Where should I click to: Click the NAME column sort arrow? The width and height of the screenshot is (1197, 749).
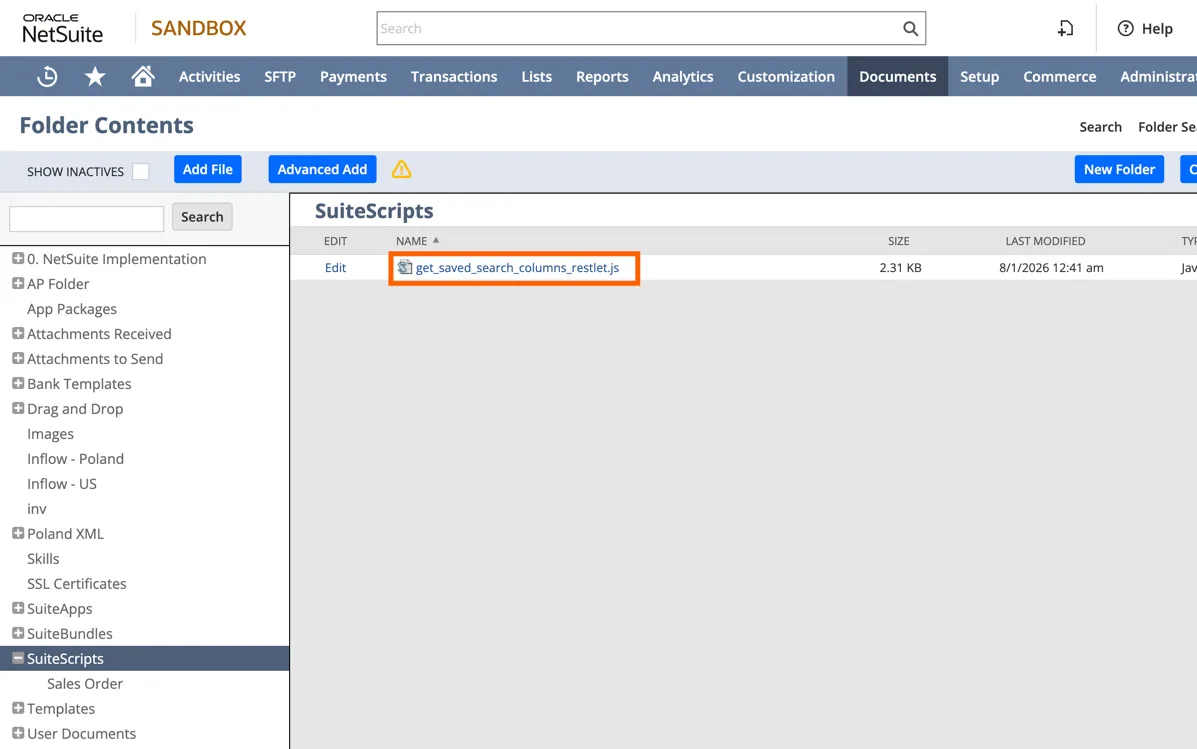coord(436,240)
